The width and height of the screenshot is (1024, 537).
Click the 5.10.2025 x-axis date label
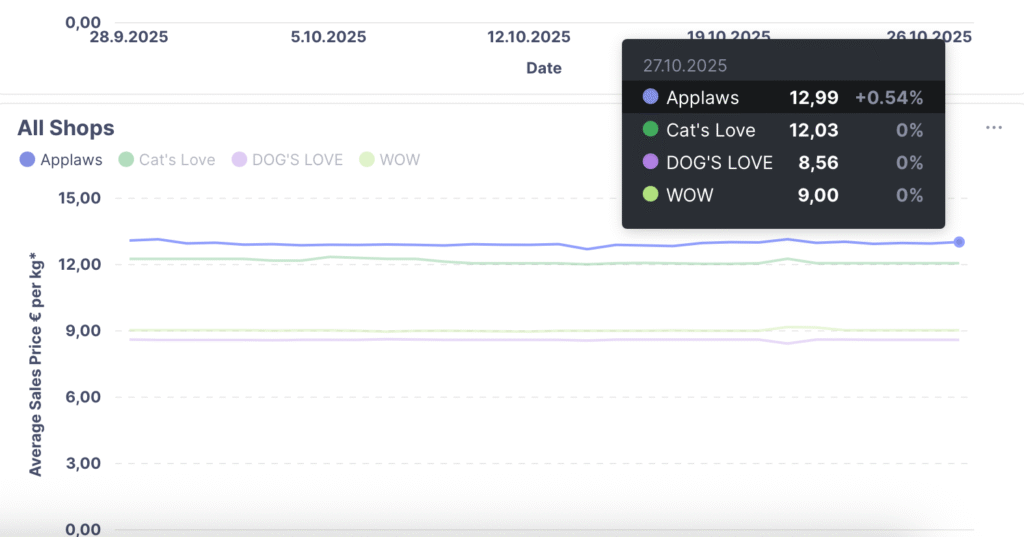[328, 37]
